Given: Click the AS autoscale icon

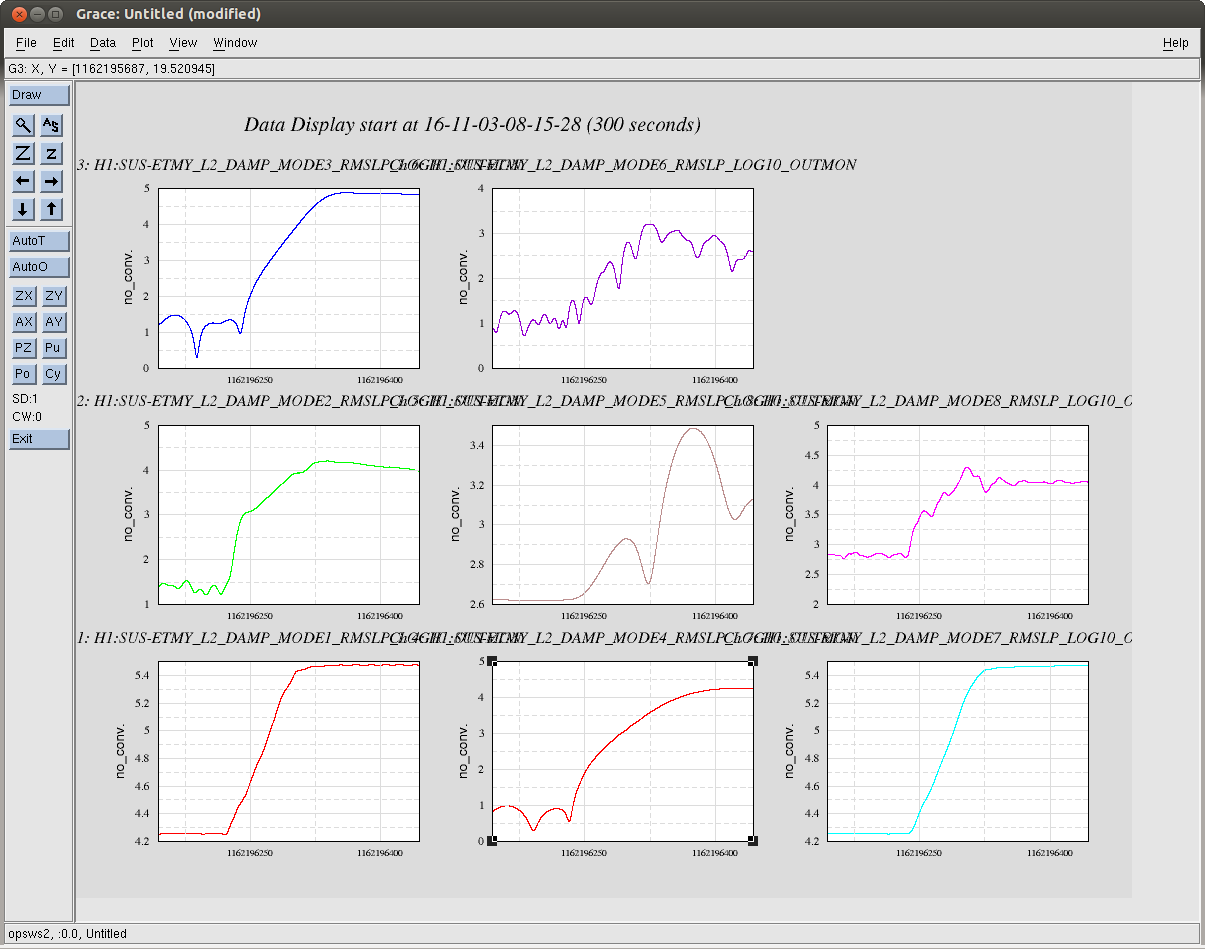Looking at the screenshot, I should click(x=52, y=125).
